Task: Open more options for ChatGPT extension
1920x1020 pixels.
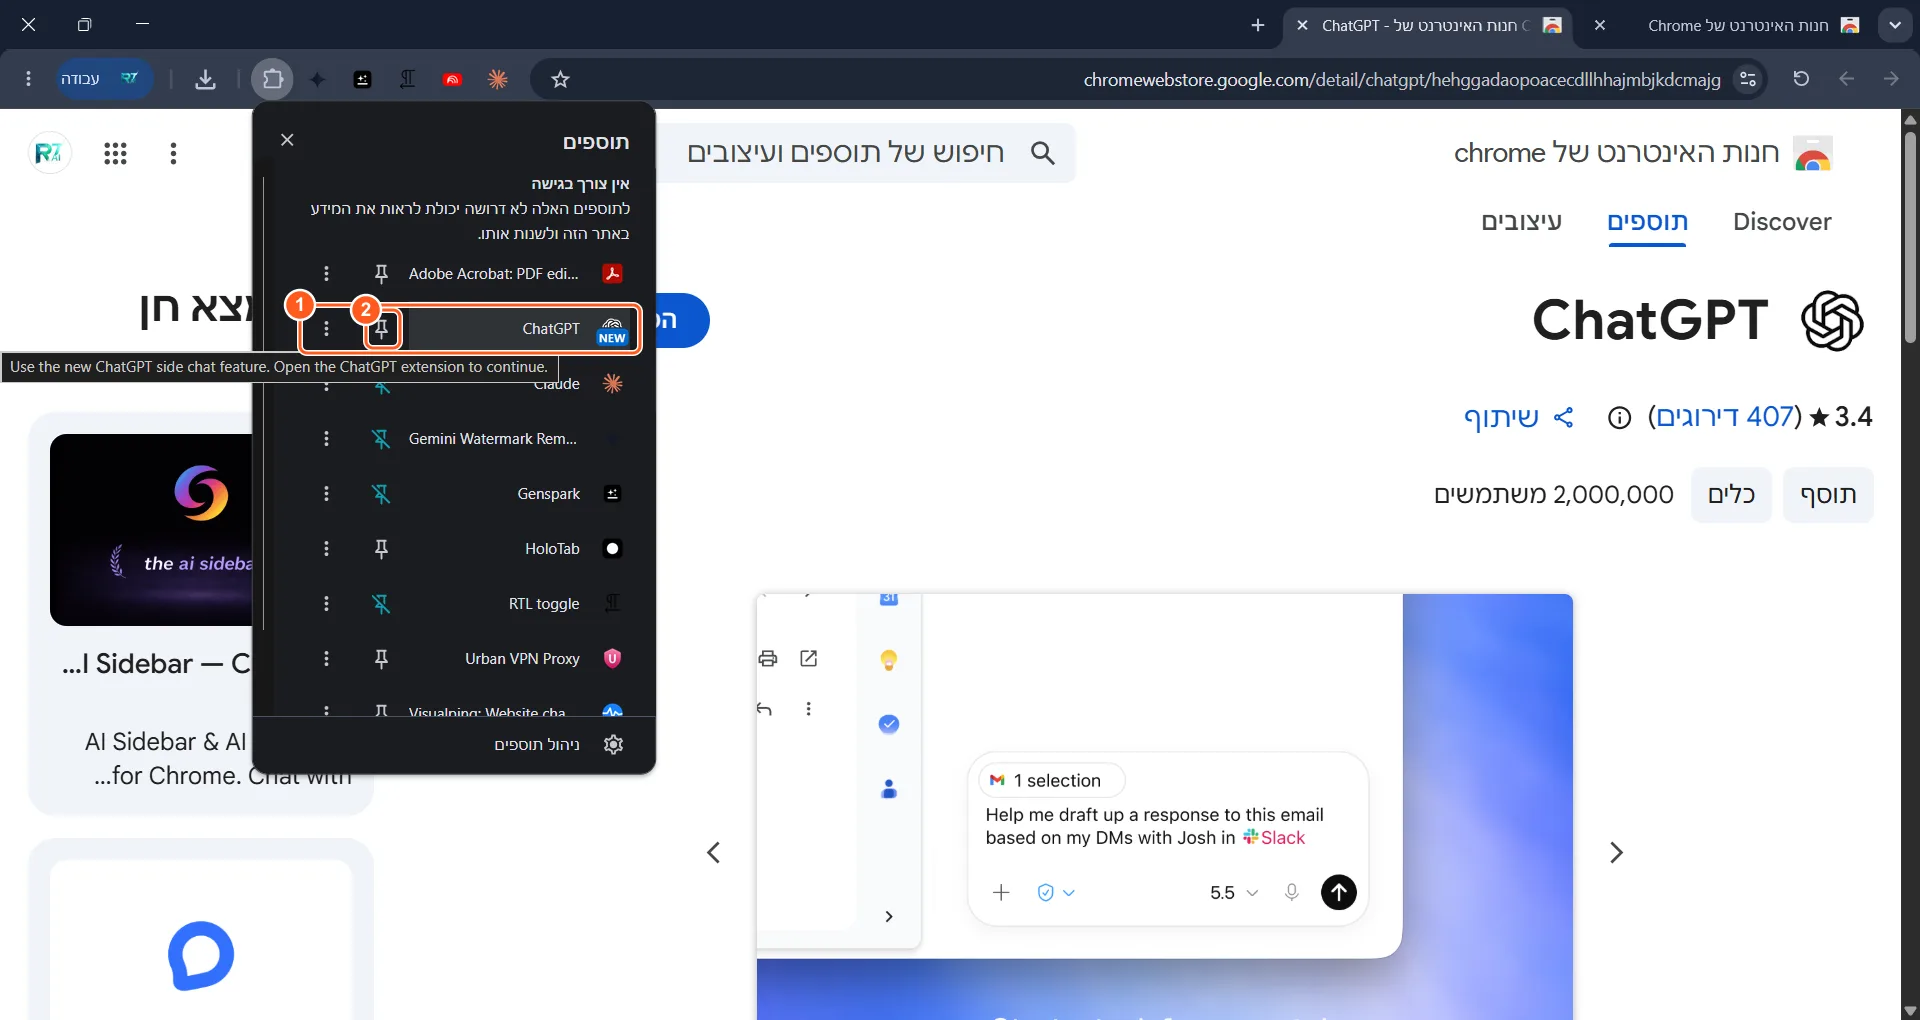Action: click(326, 329)
